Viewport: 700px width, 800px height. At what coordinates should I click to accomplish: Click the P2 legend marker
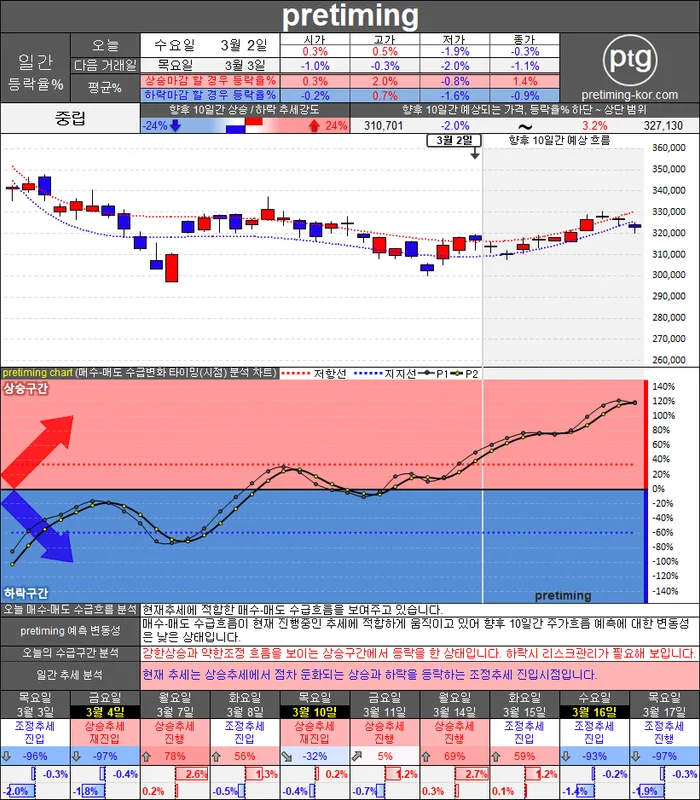coord(457,373)
